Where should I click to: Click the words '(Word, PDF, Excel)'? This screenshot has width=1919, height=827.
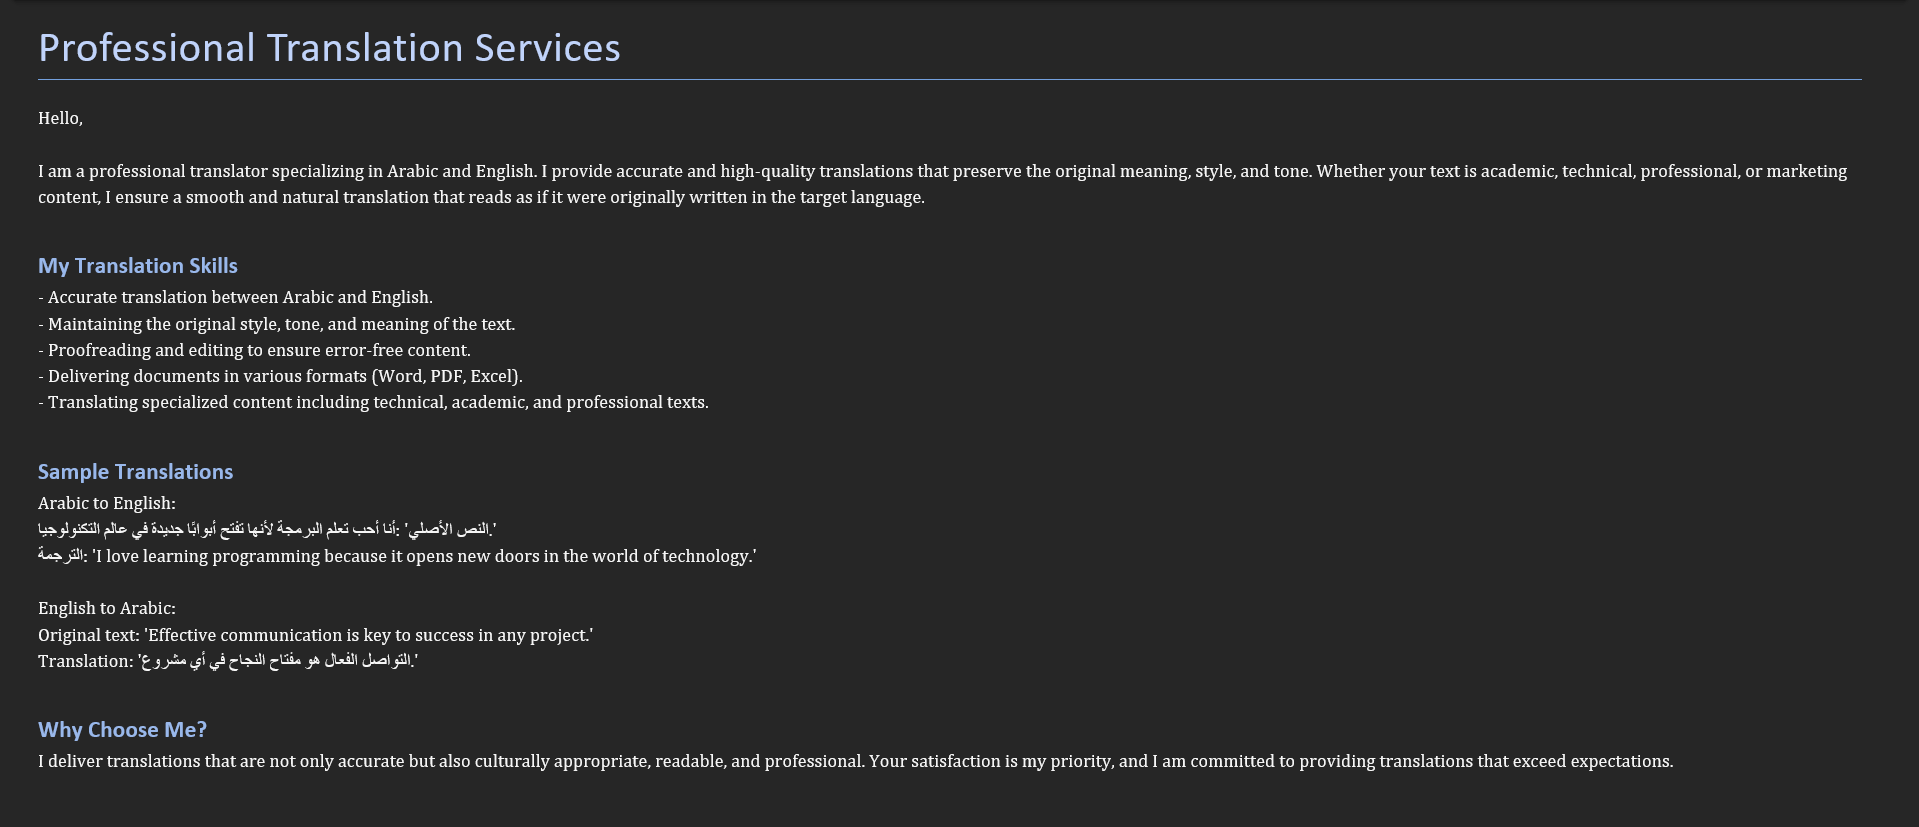[x=446, y=376]
